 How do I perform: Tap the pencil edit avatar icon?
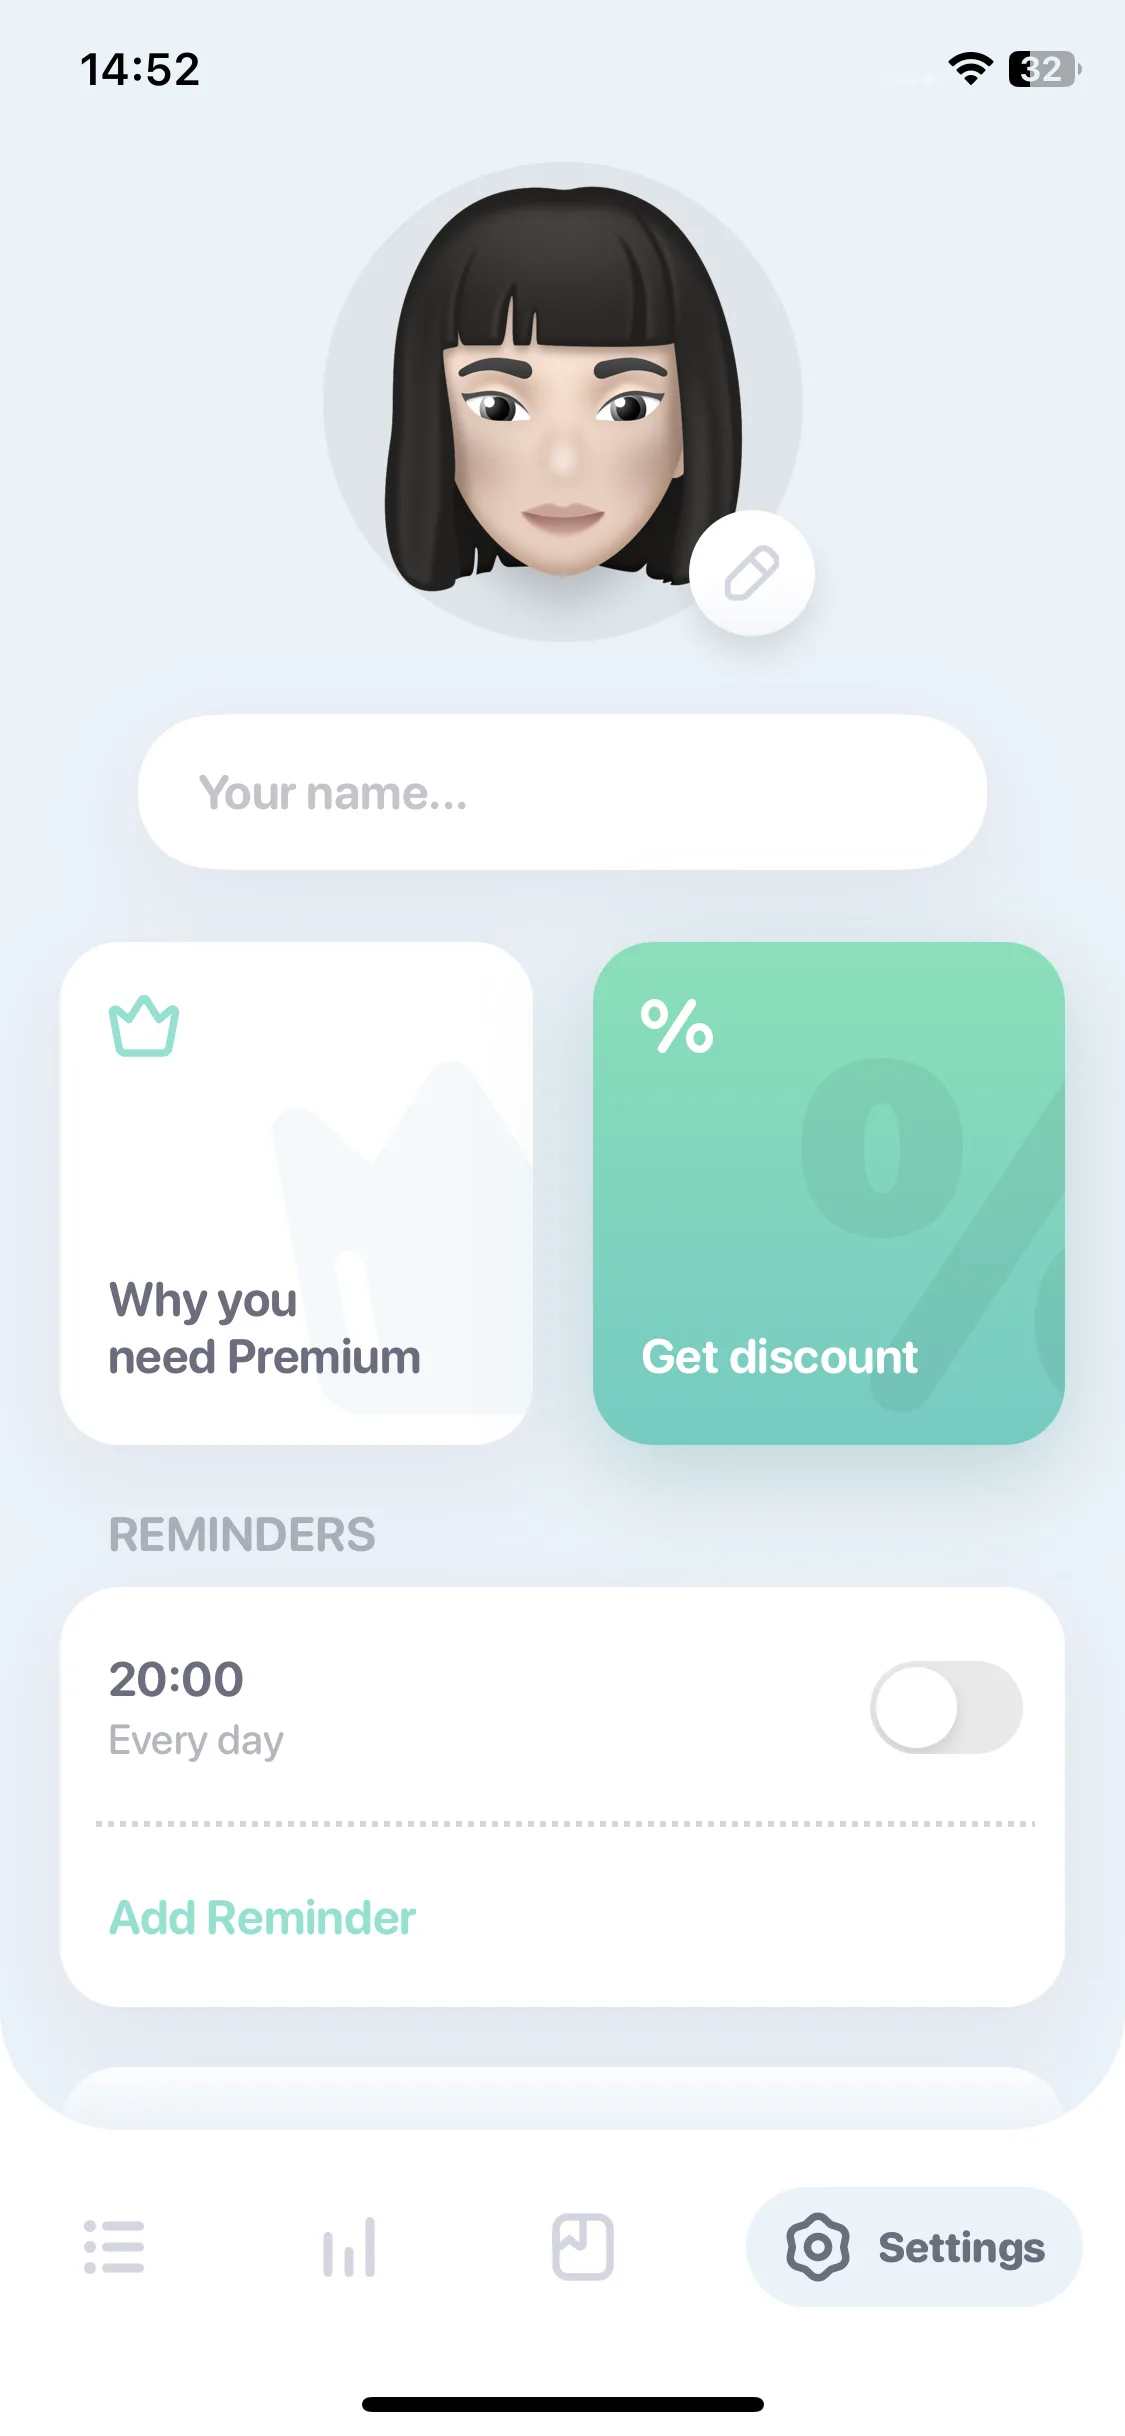(751, 573)
